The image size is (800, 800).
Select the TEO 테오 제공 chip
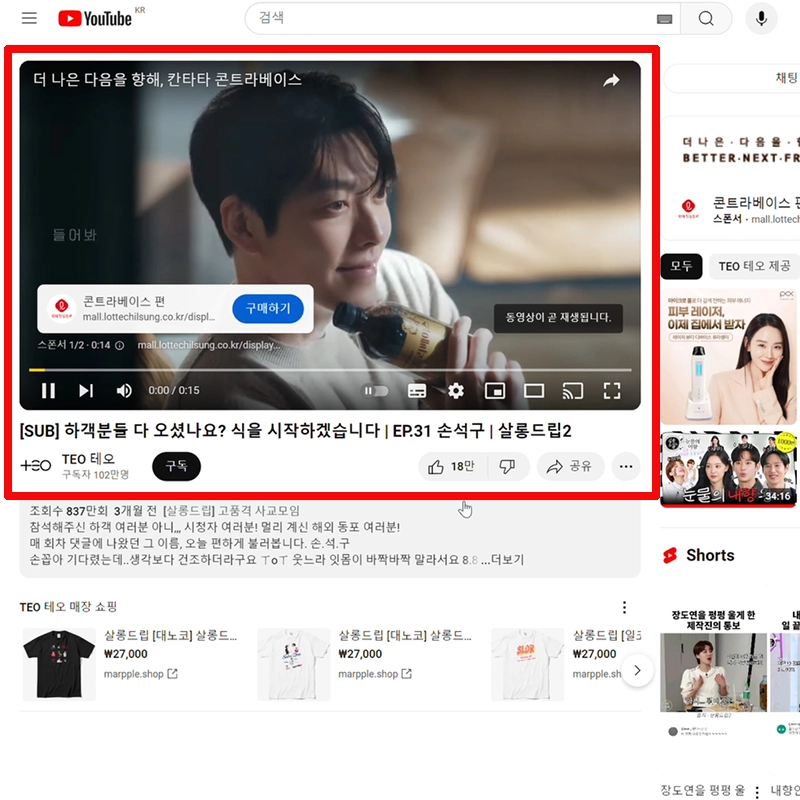point(754,266)
